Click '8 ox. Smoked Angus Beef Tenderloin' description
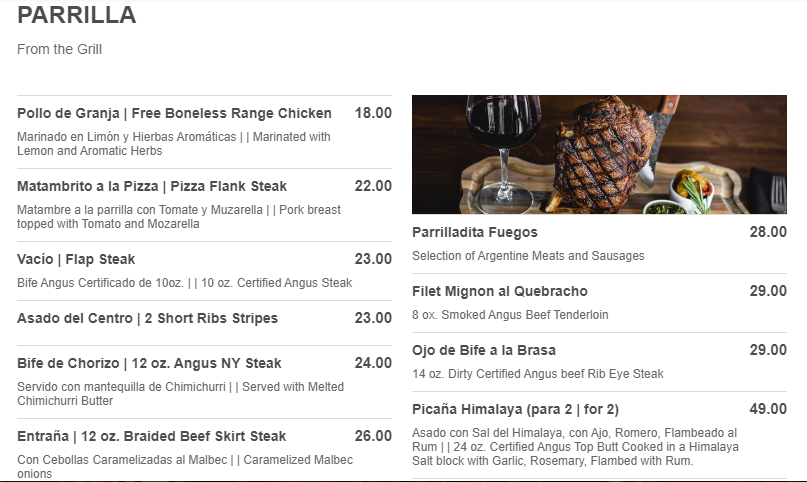 coord(510,315)
